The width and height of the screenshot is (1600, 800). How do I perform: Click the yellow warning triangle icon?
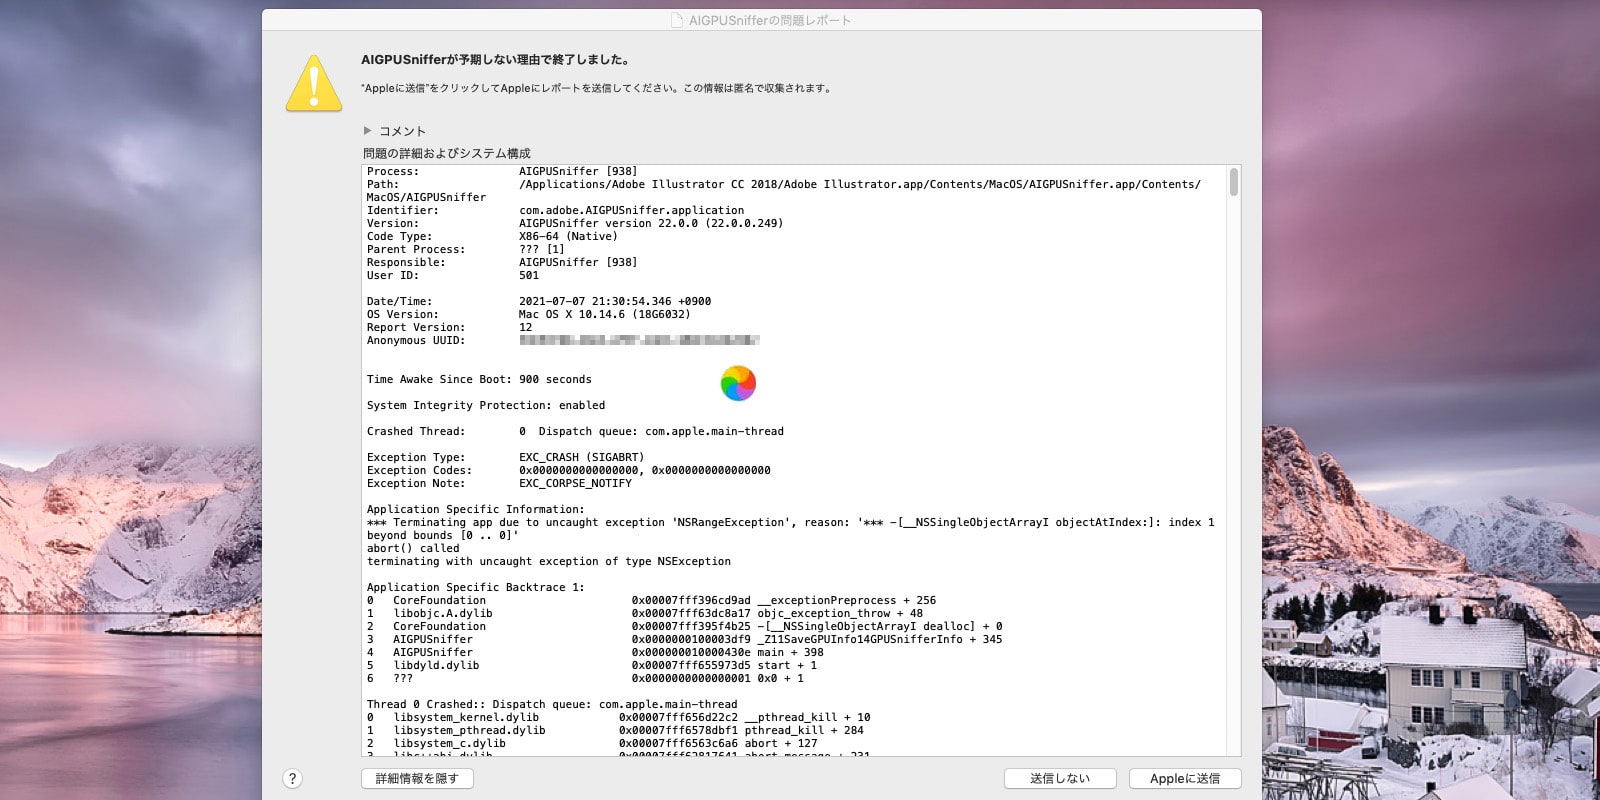[x=314, y=84]
